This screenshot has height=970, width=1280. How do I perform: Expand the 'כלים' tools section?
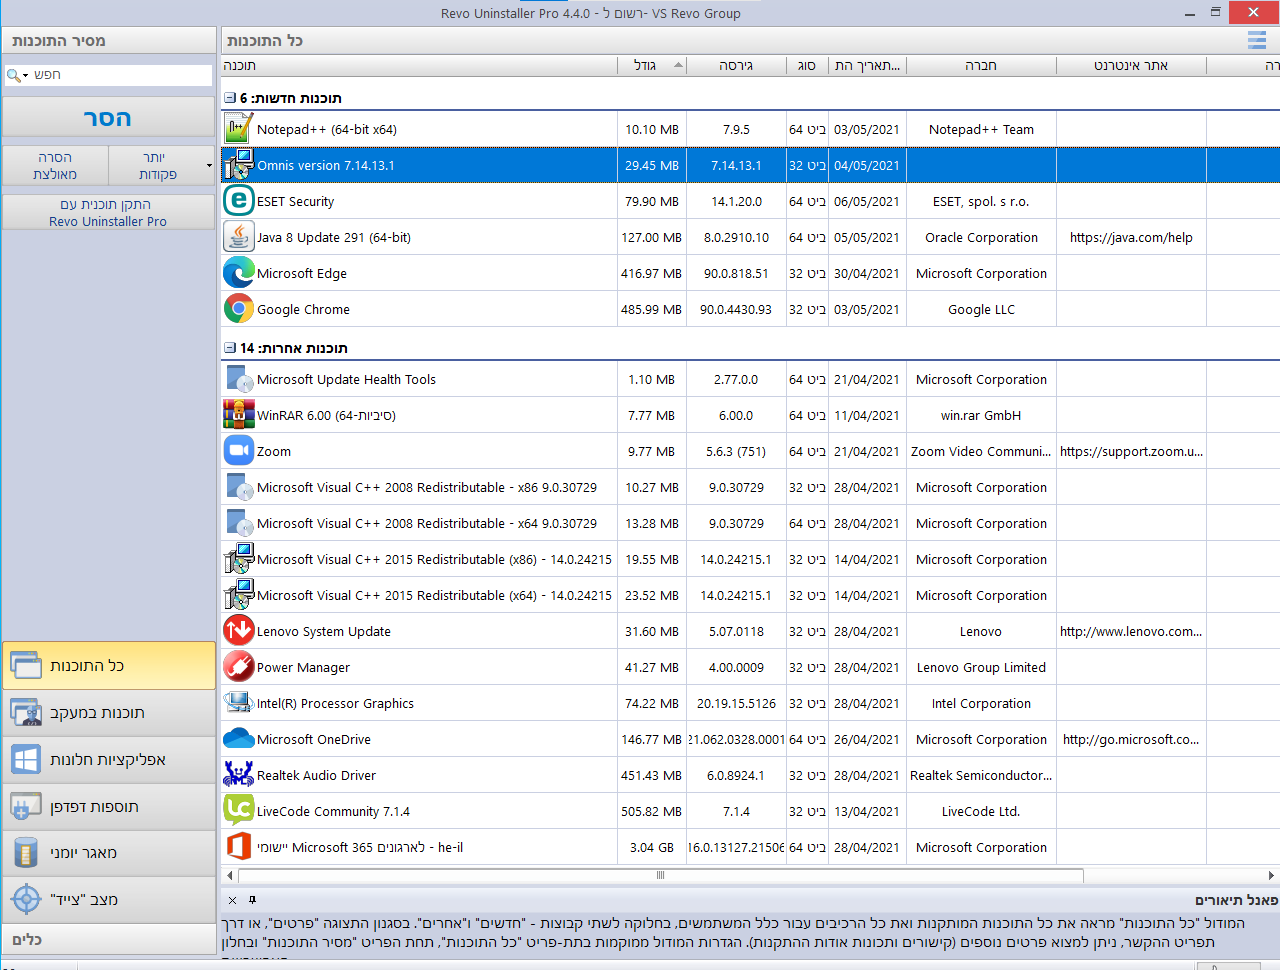[x=109, y=940]
